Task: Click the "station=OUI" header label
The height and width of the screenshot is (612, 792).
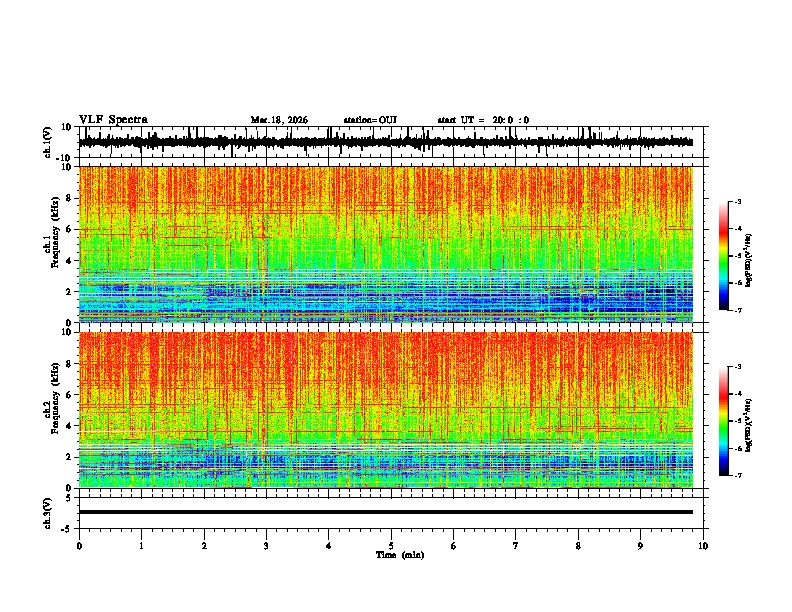Action: click(370, 120)
